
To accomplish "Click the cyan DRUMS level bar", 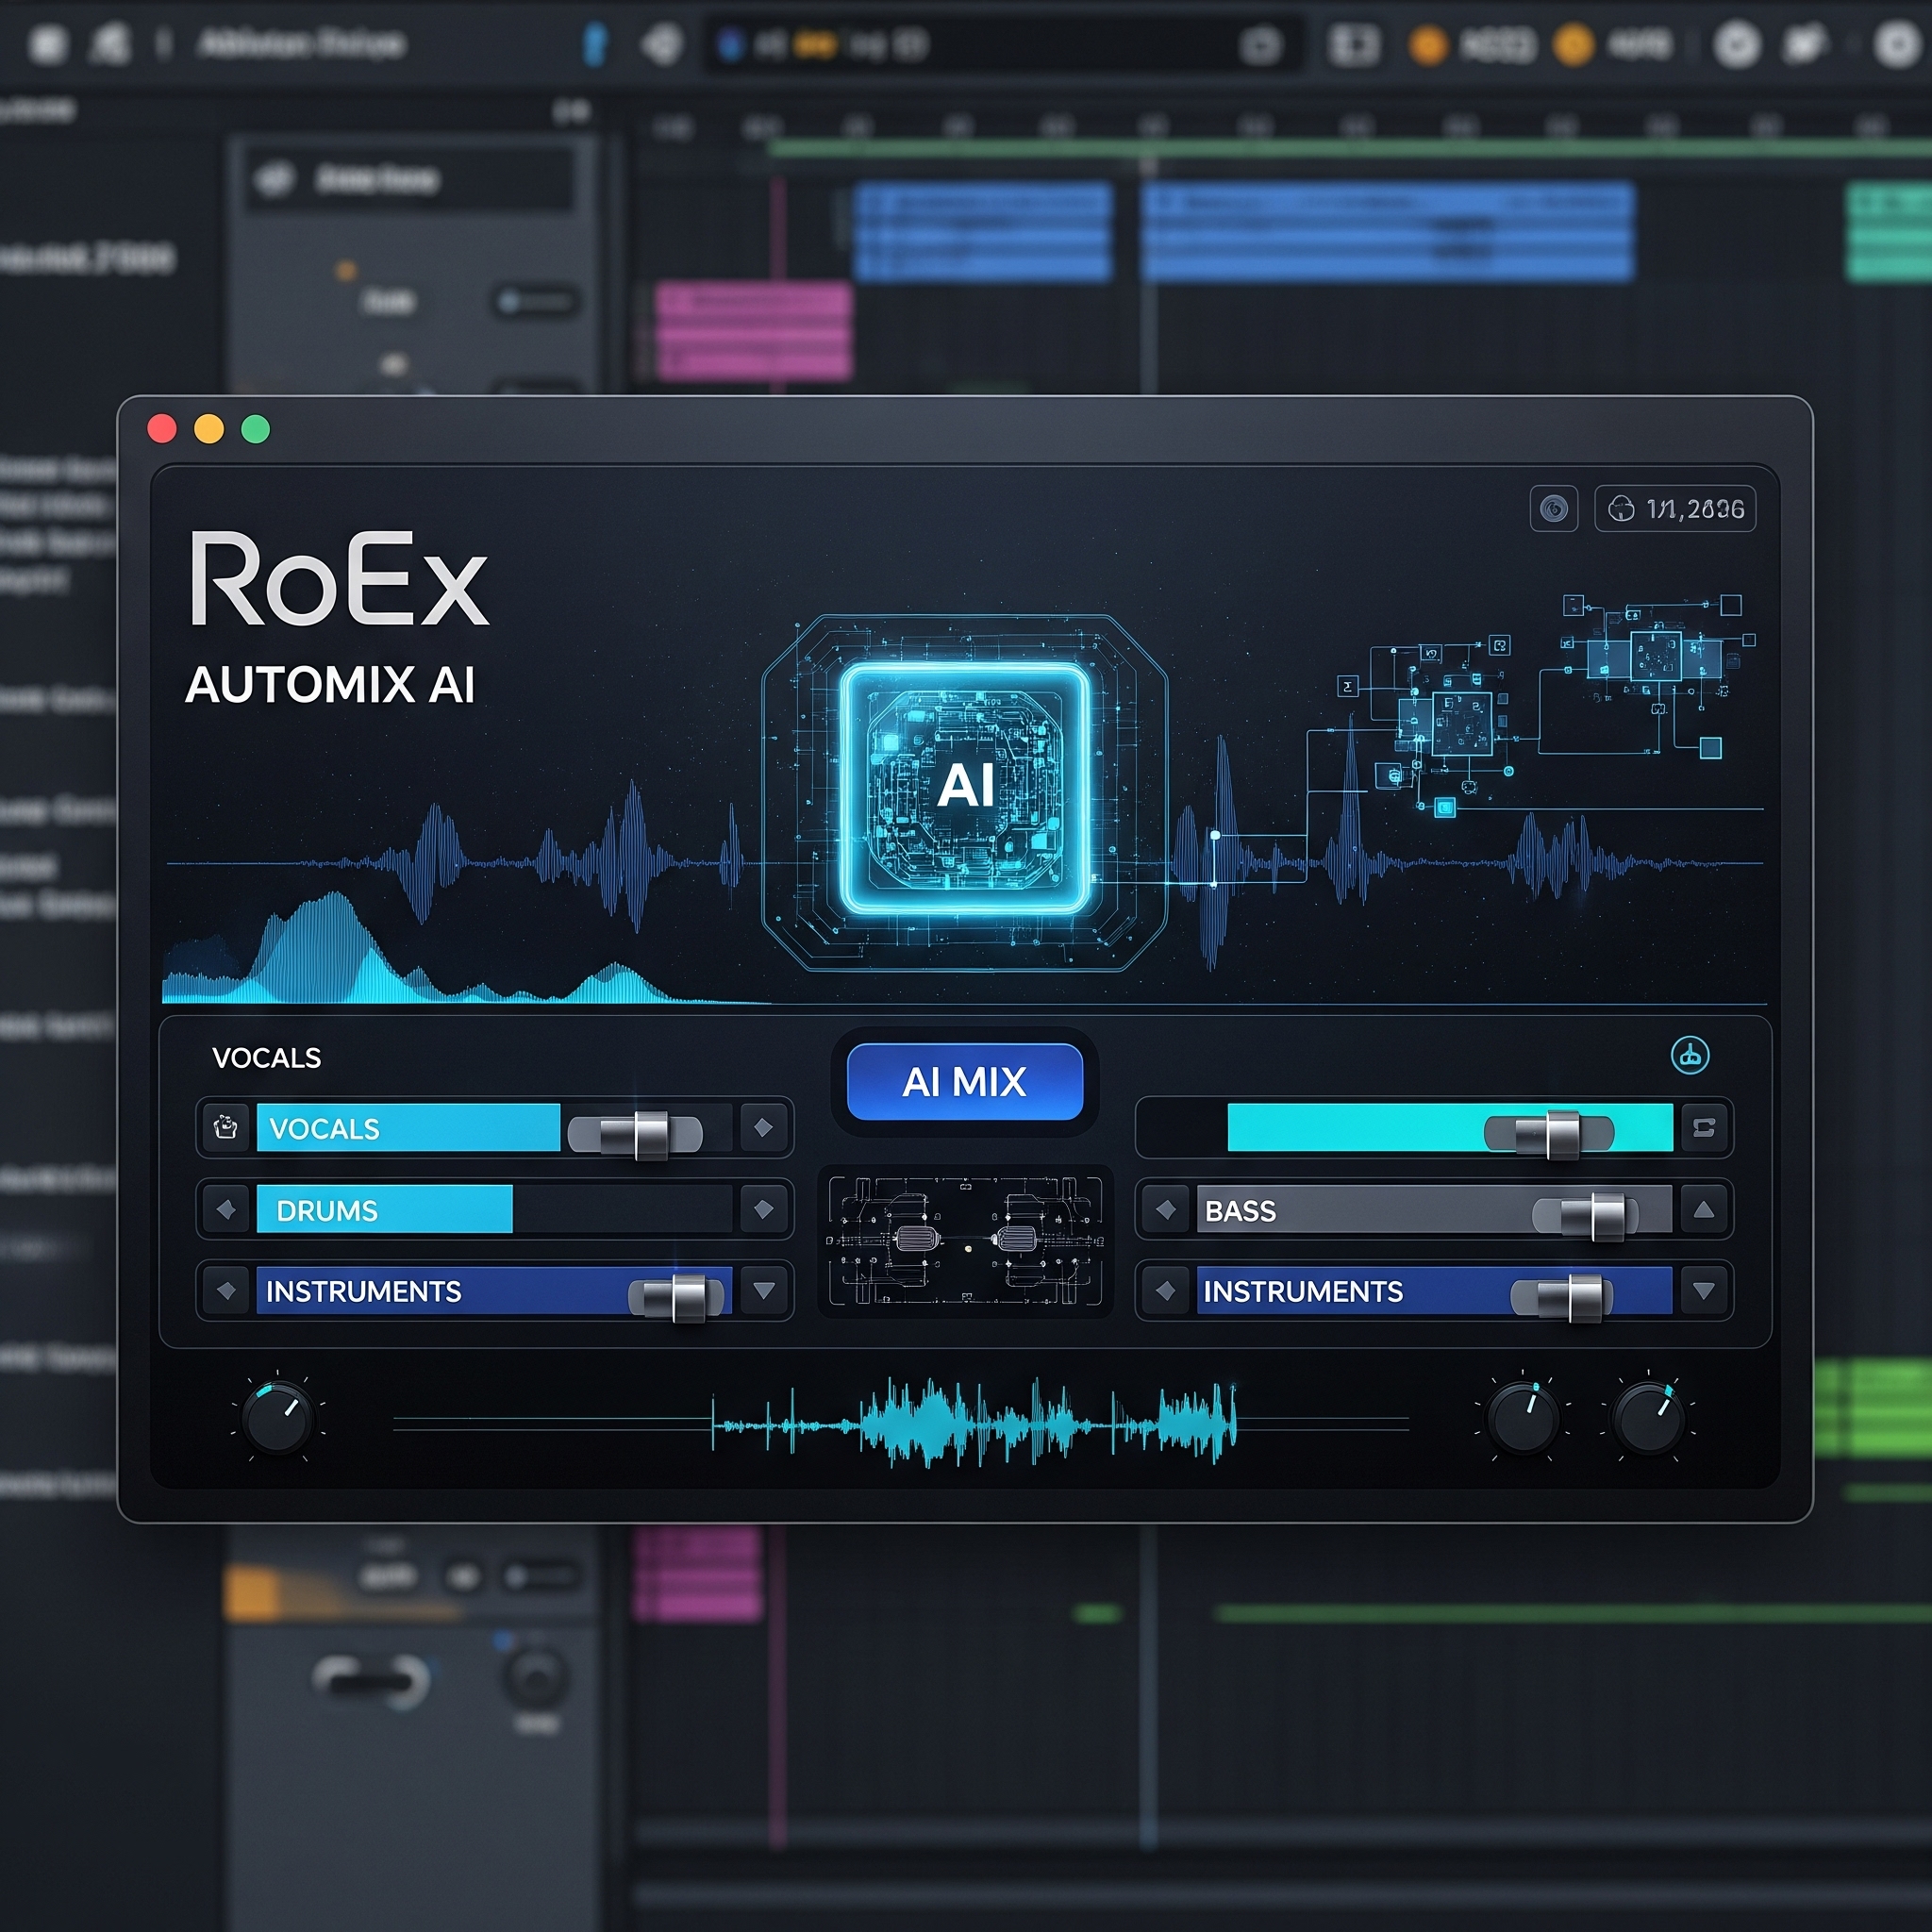I will [384, 1209].
